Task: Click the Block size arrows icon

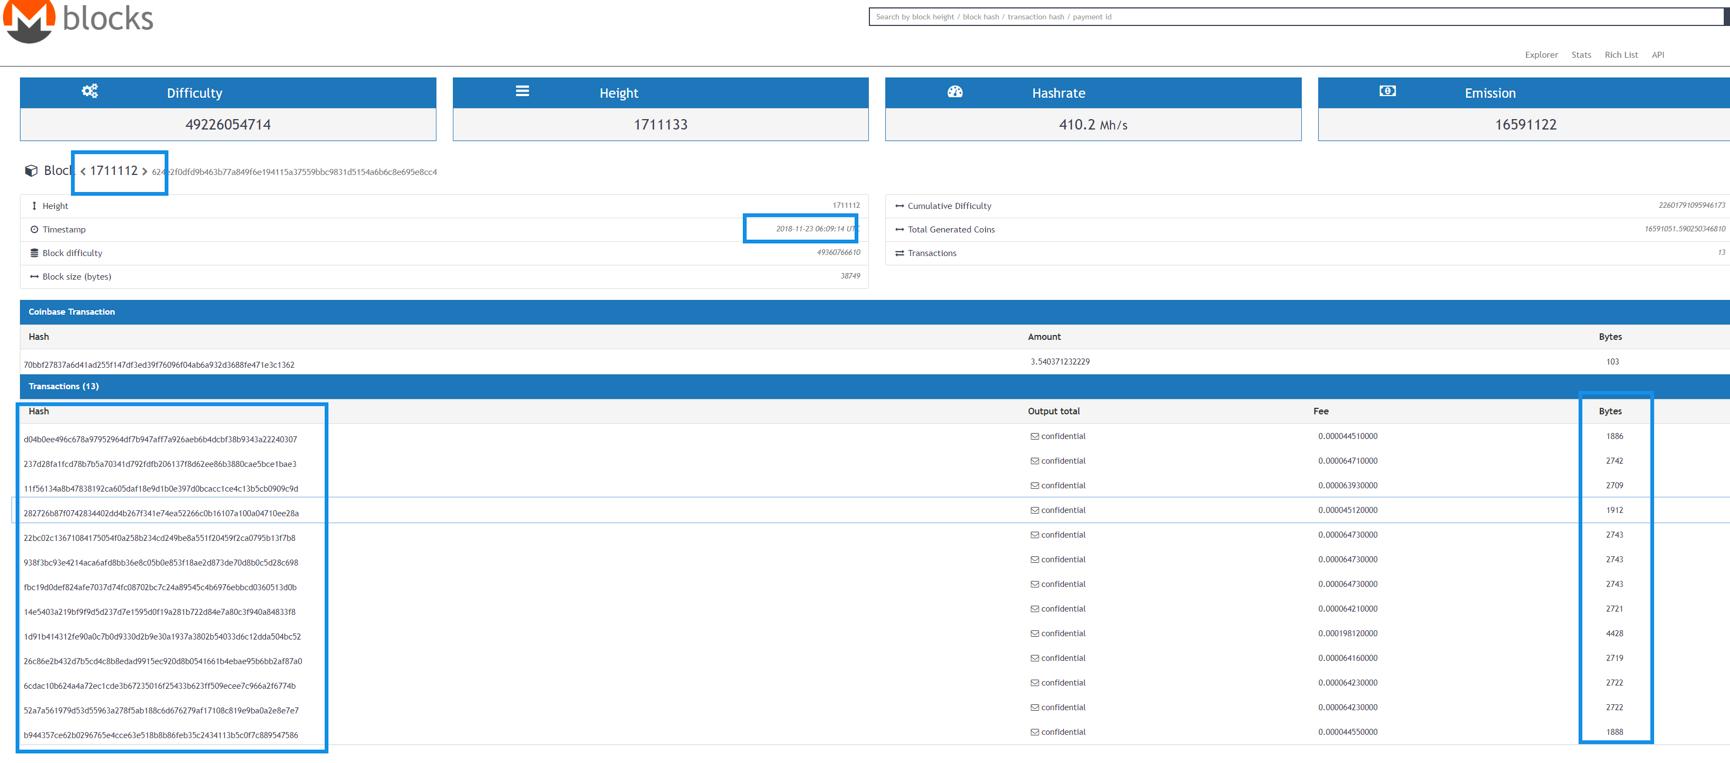Action: (x=34, y=277)
